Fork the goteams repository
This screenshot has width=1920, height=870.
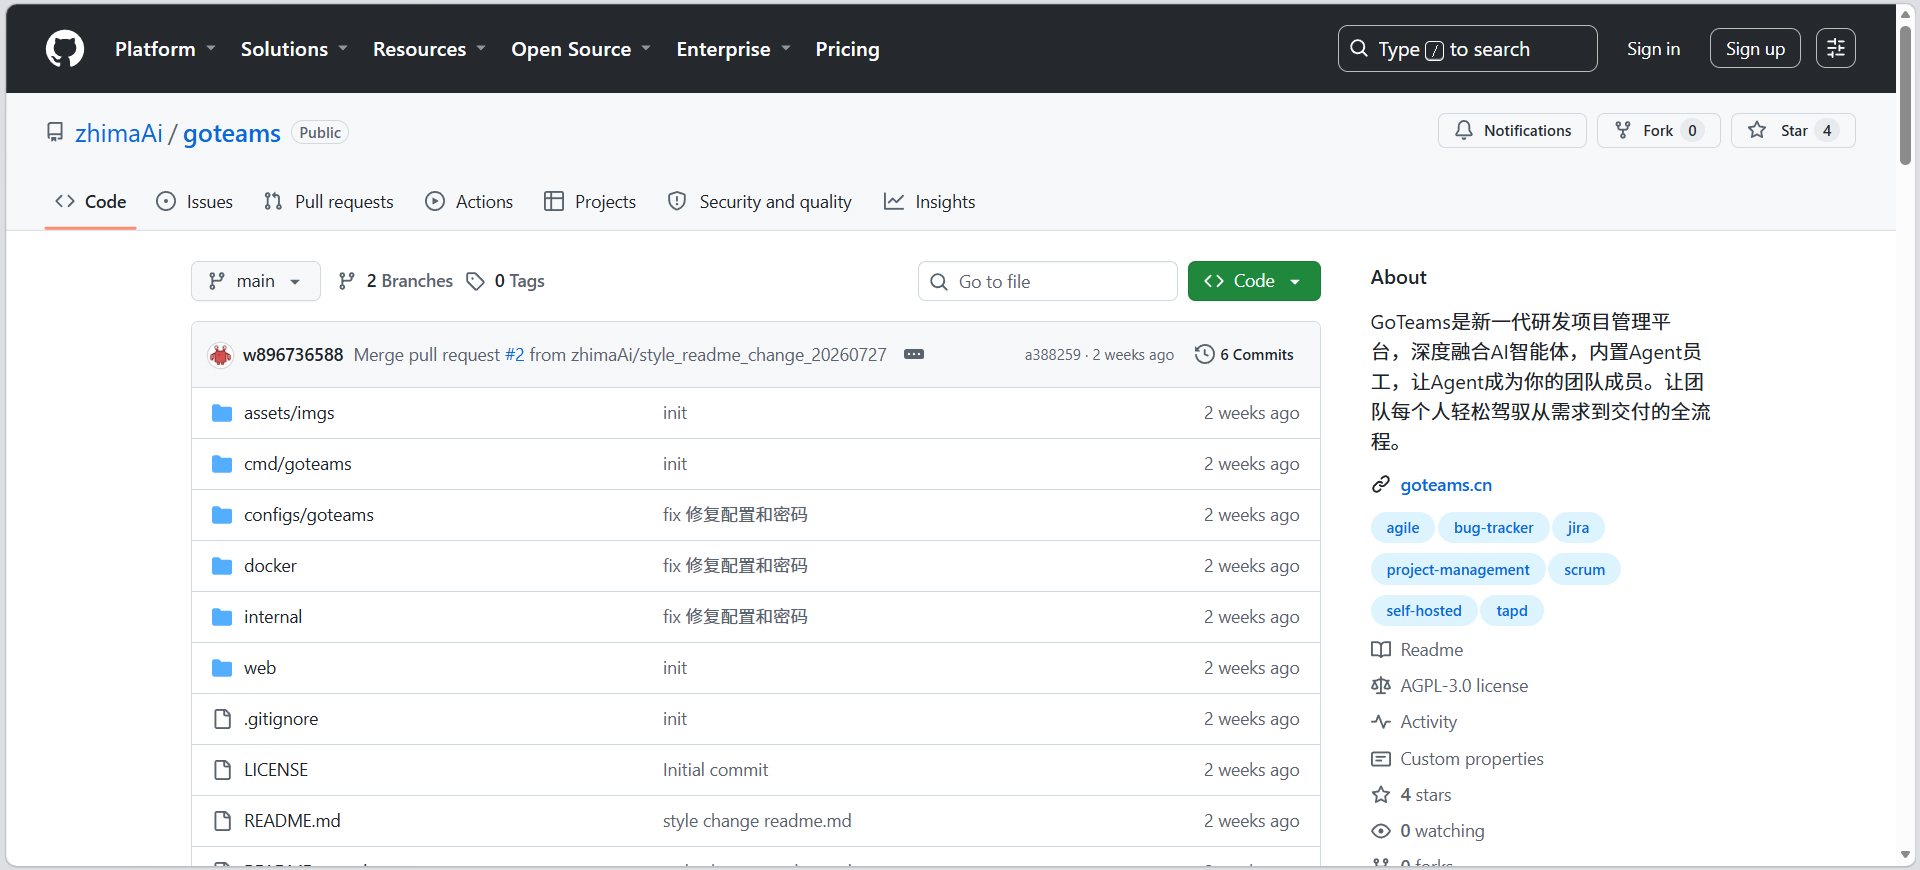[1658, 131]
